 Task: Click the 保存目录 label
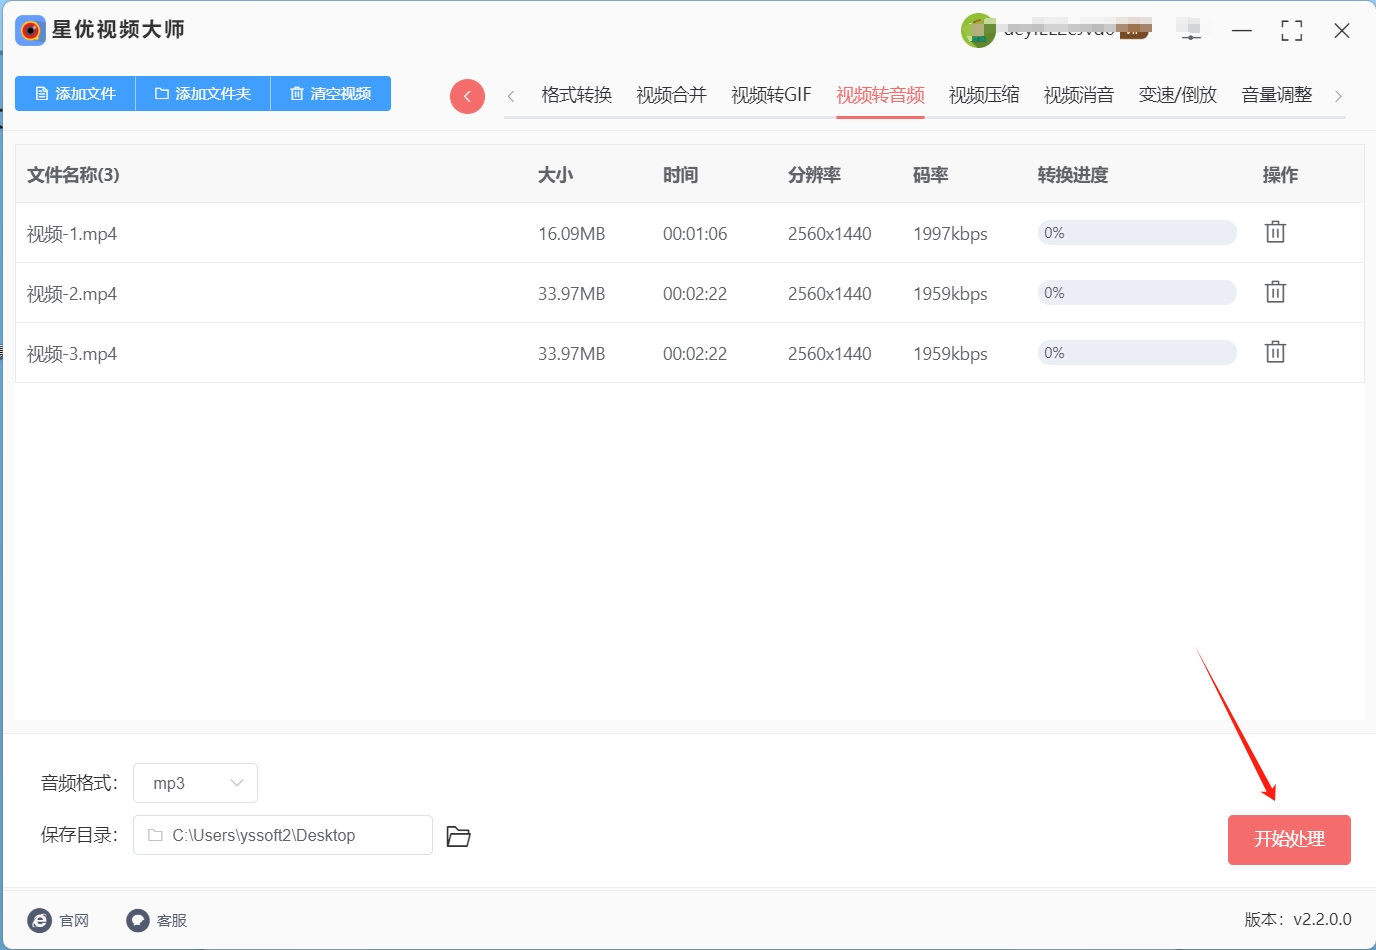[x=80, y=835]
